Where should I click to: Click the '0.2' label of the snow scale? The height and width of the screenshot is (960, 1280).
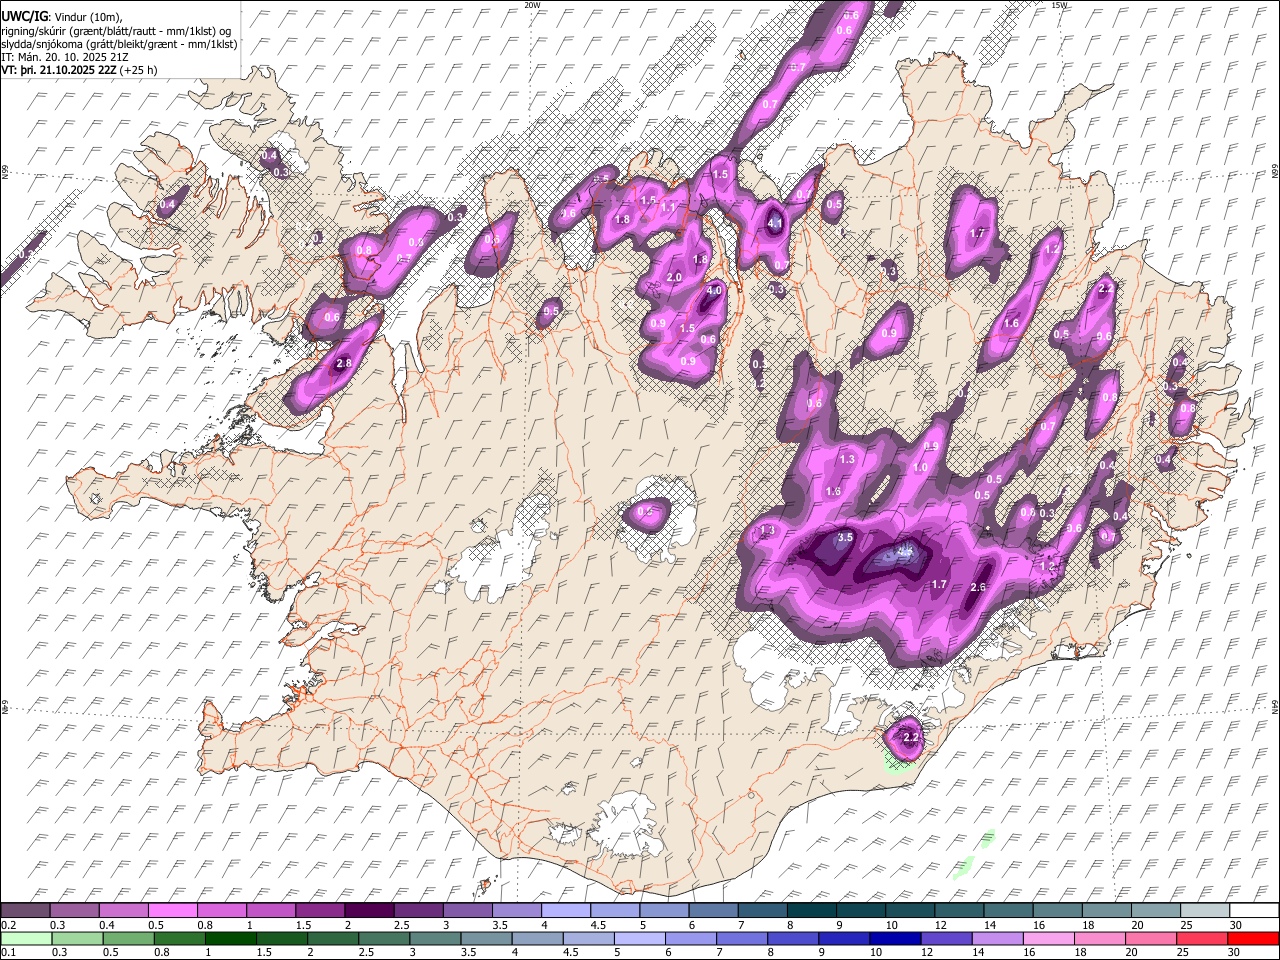point(8,925)
